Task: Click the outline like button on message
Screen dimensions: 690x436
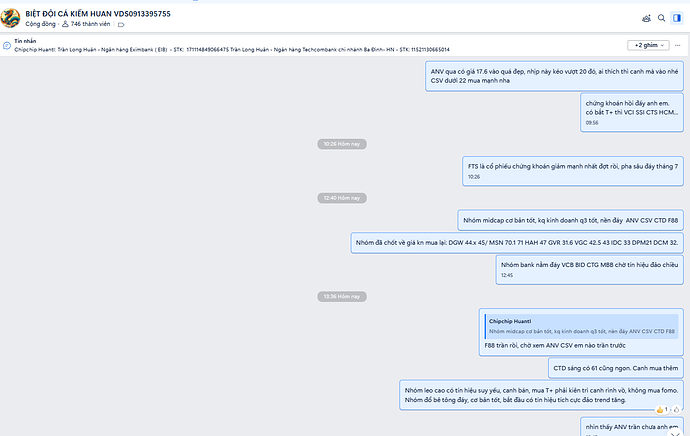Action: click(676, 410)
